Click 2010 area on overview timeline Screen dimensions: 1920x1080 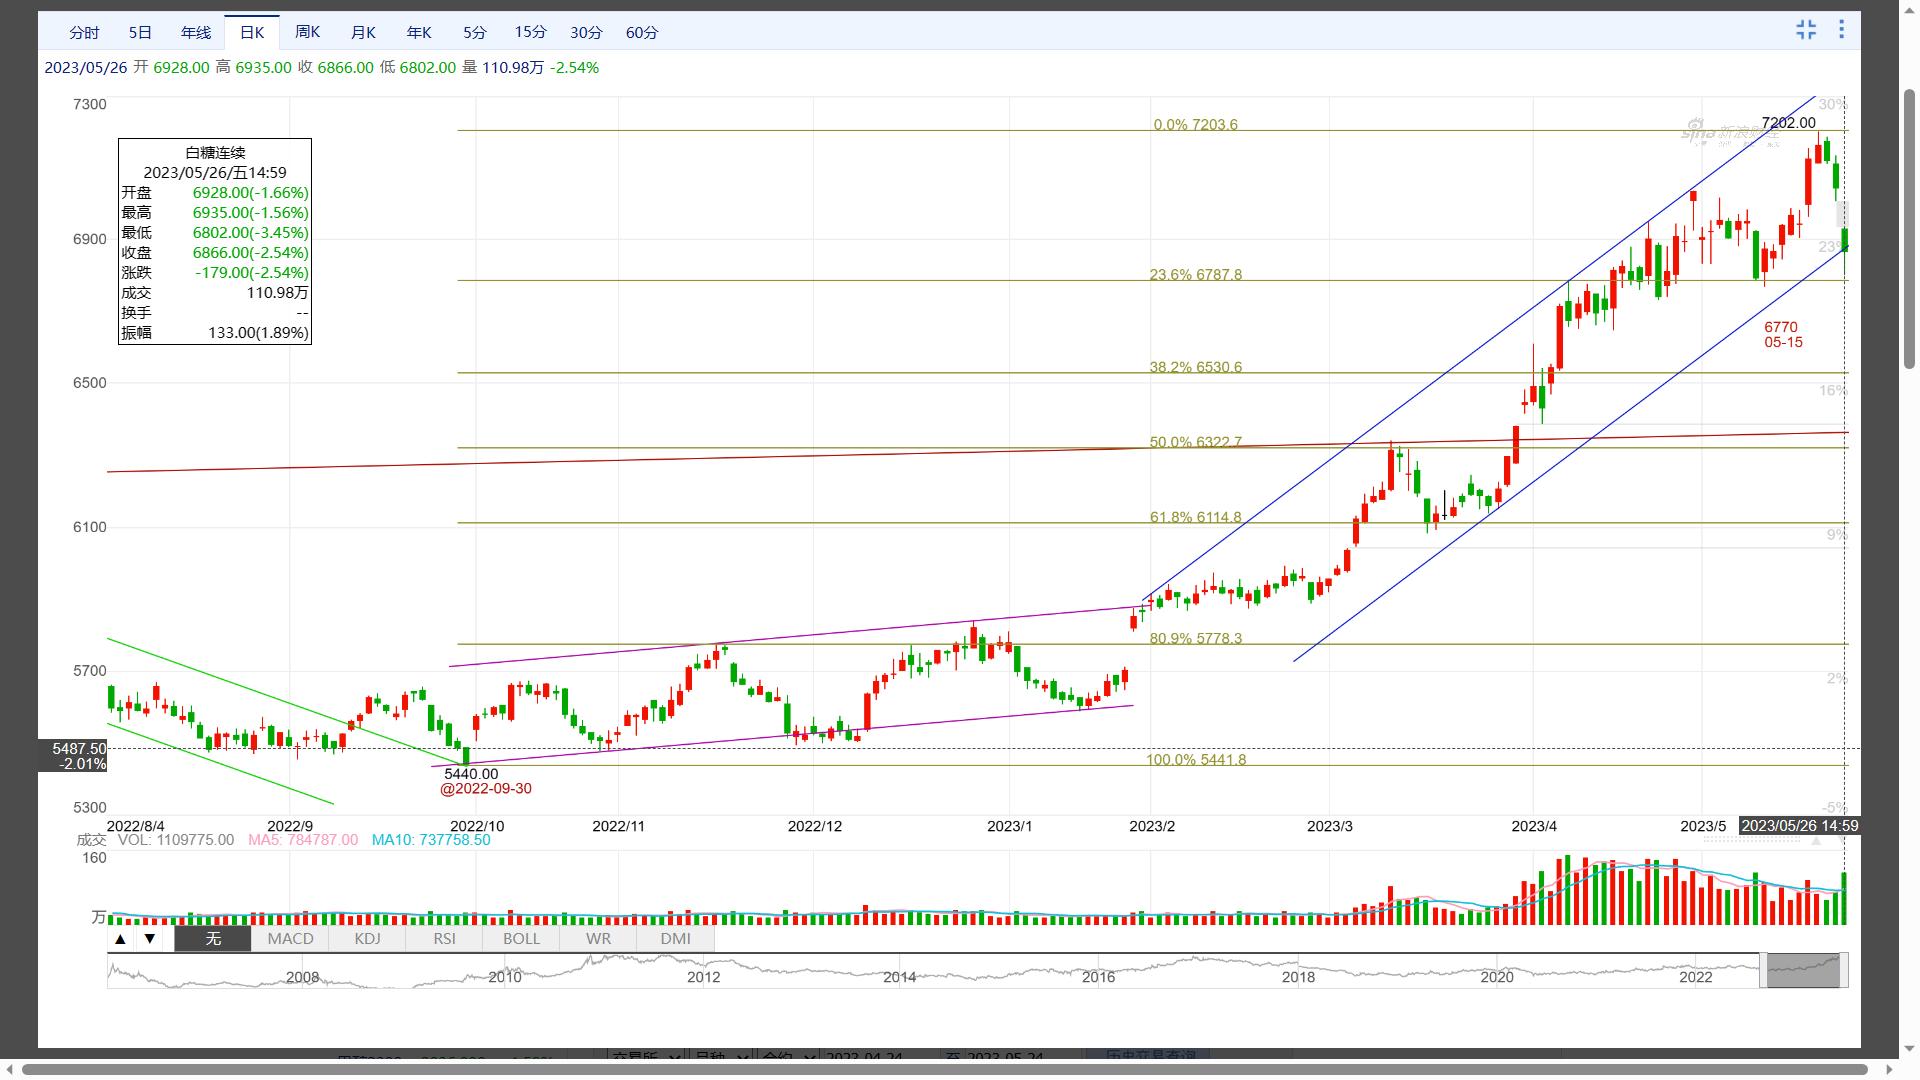505,975
